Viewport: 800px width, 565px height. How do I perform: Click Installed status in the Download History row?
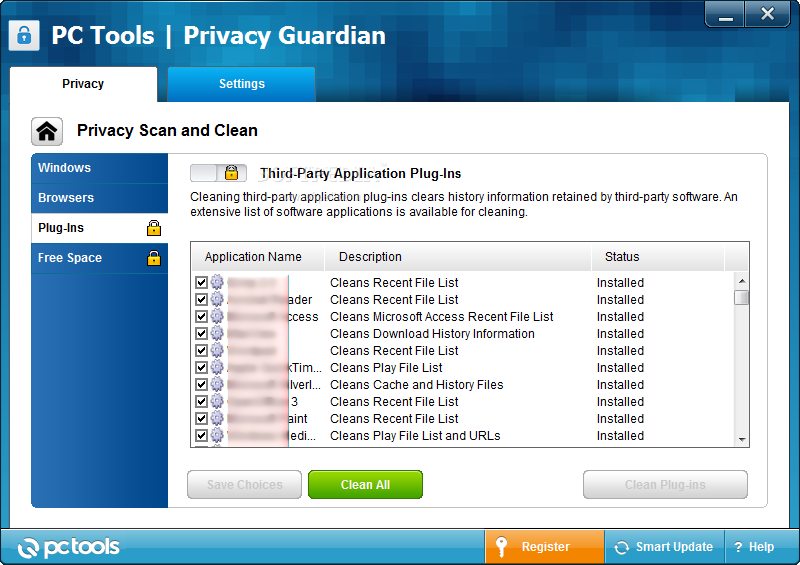tap(620, 333)
